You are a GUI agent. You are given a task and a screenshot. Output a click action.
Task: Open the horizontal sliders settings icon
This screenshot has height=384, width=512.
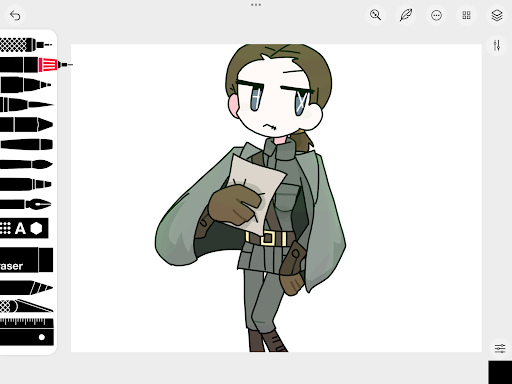pyautogui.click(x=500, y=348)
